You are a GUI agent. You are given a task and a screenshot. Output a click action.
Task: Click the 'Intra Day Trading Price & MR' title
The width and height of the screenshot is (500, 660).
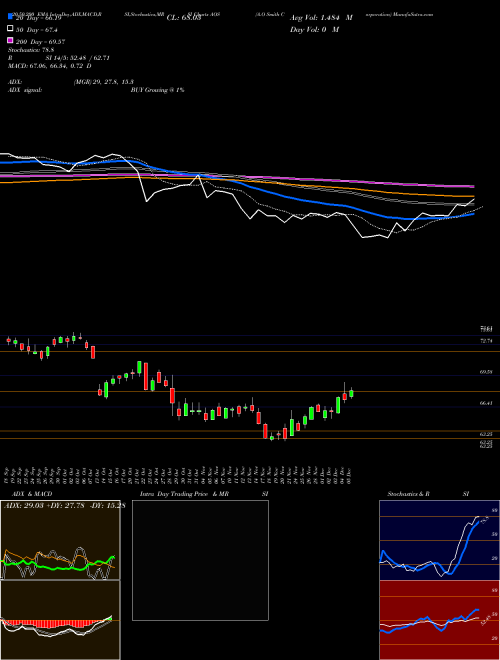(184, 494)
